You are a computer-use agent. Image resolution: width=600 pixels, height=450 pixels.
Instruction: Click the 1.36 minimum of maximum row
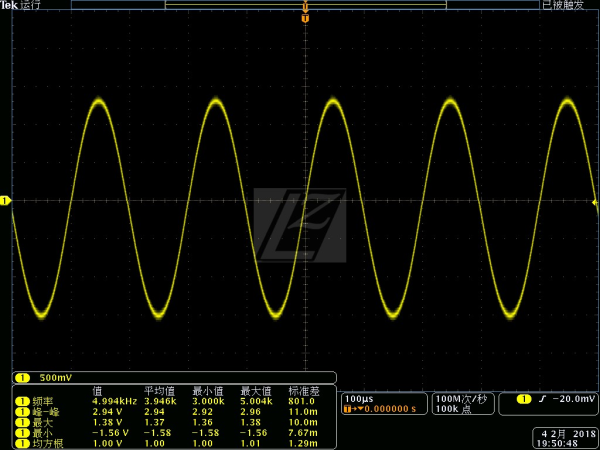pos(202,422)
